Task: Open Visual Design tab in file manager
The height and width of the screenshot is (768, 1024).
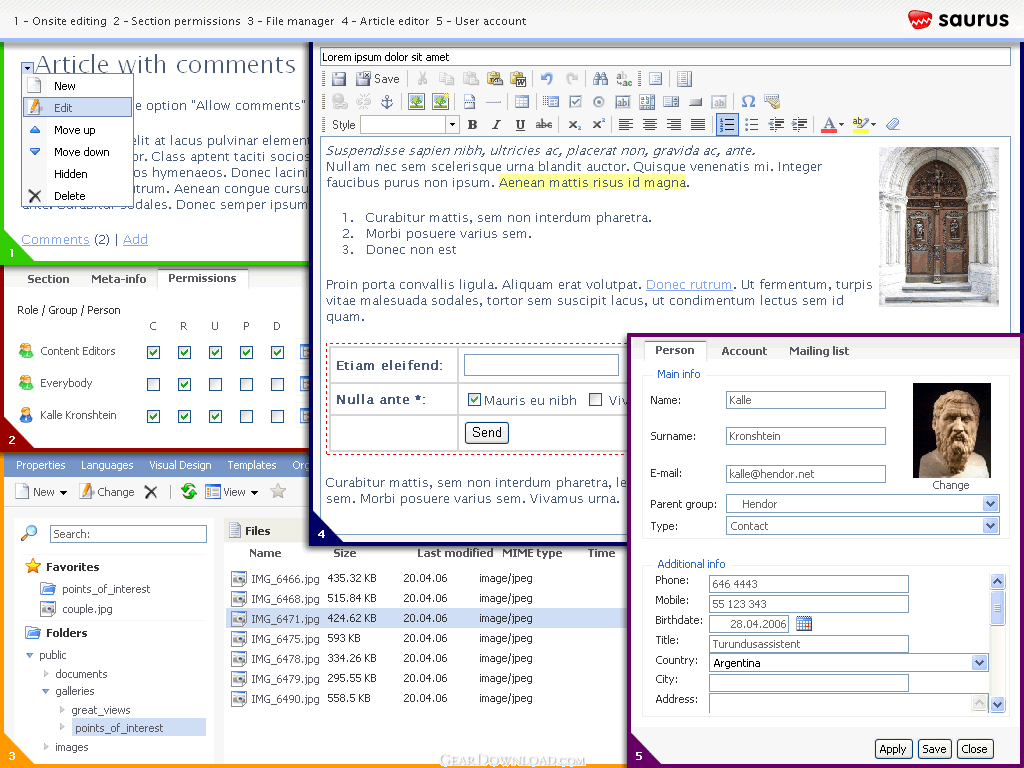Action: point(180,465)
